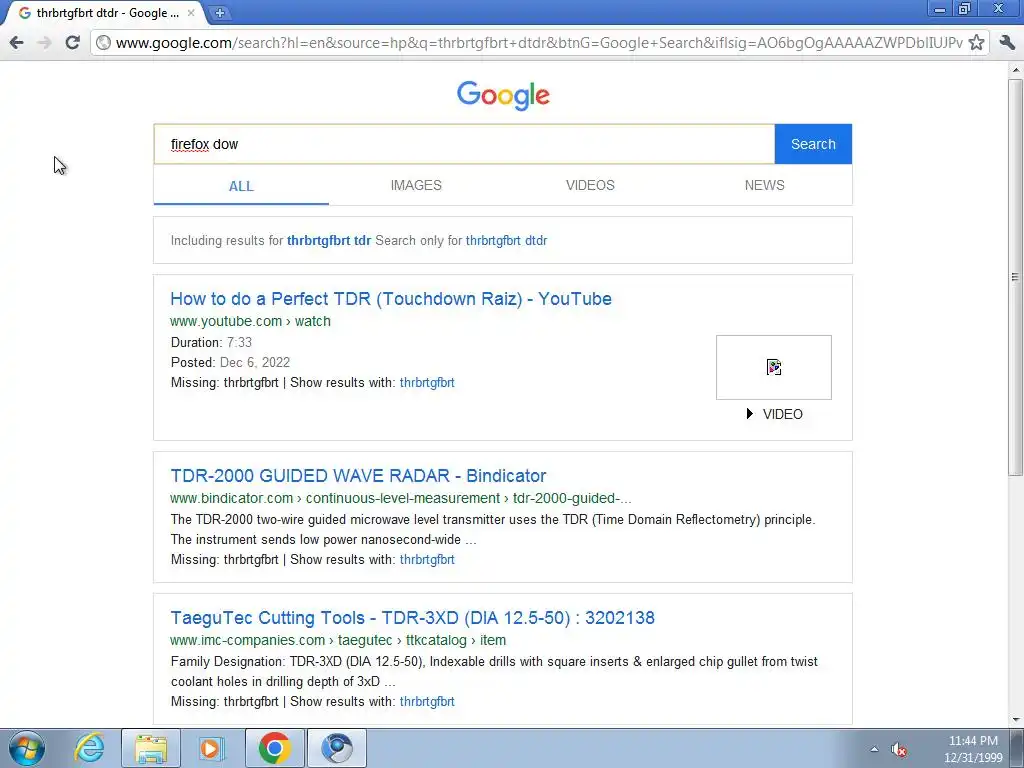Screen dimensions: 1024x768
Task: Open TaeguTec Cutting Tools TDR-3XD result
Action: tap(413, 618)
